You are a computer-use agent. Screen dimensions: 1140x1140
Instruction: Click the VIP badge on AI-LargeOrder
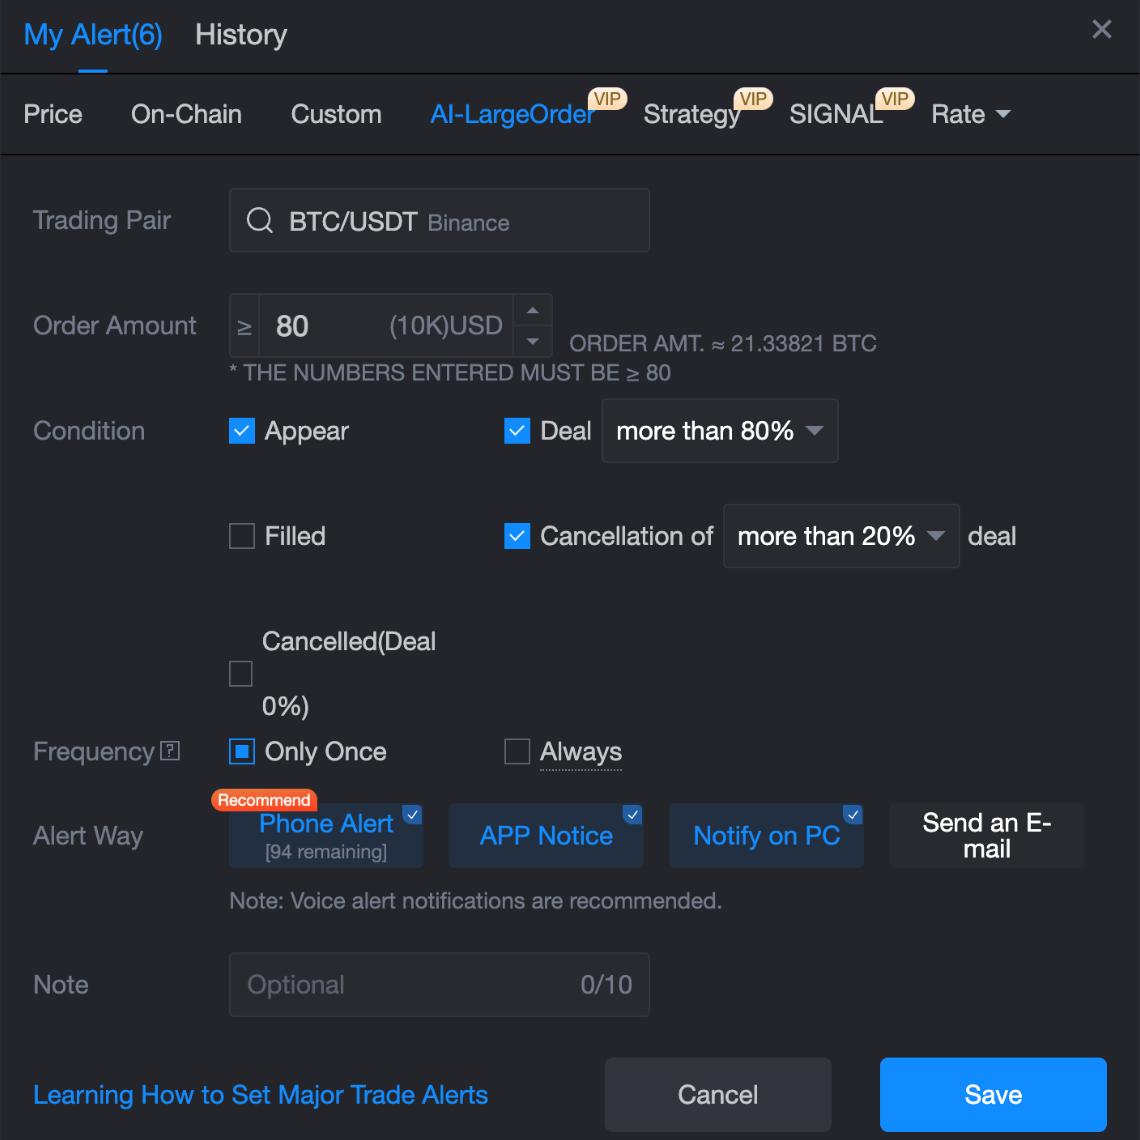click(x=608, y=98)
